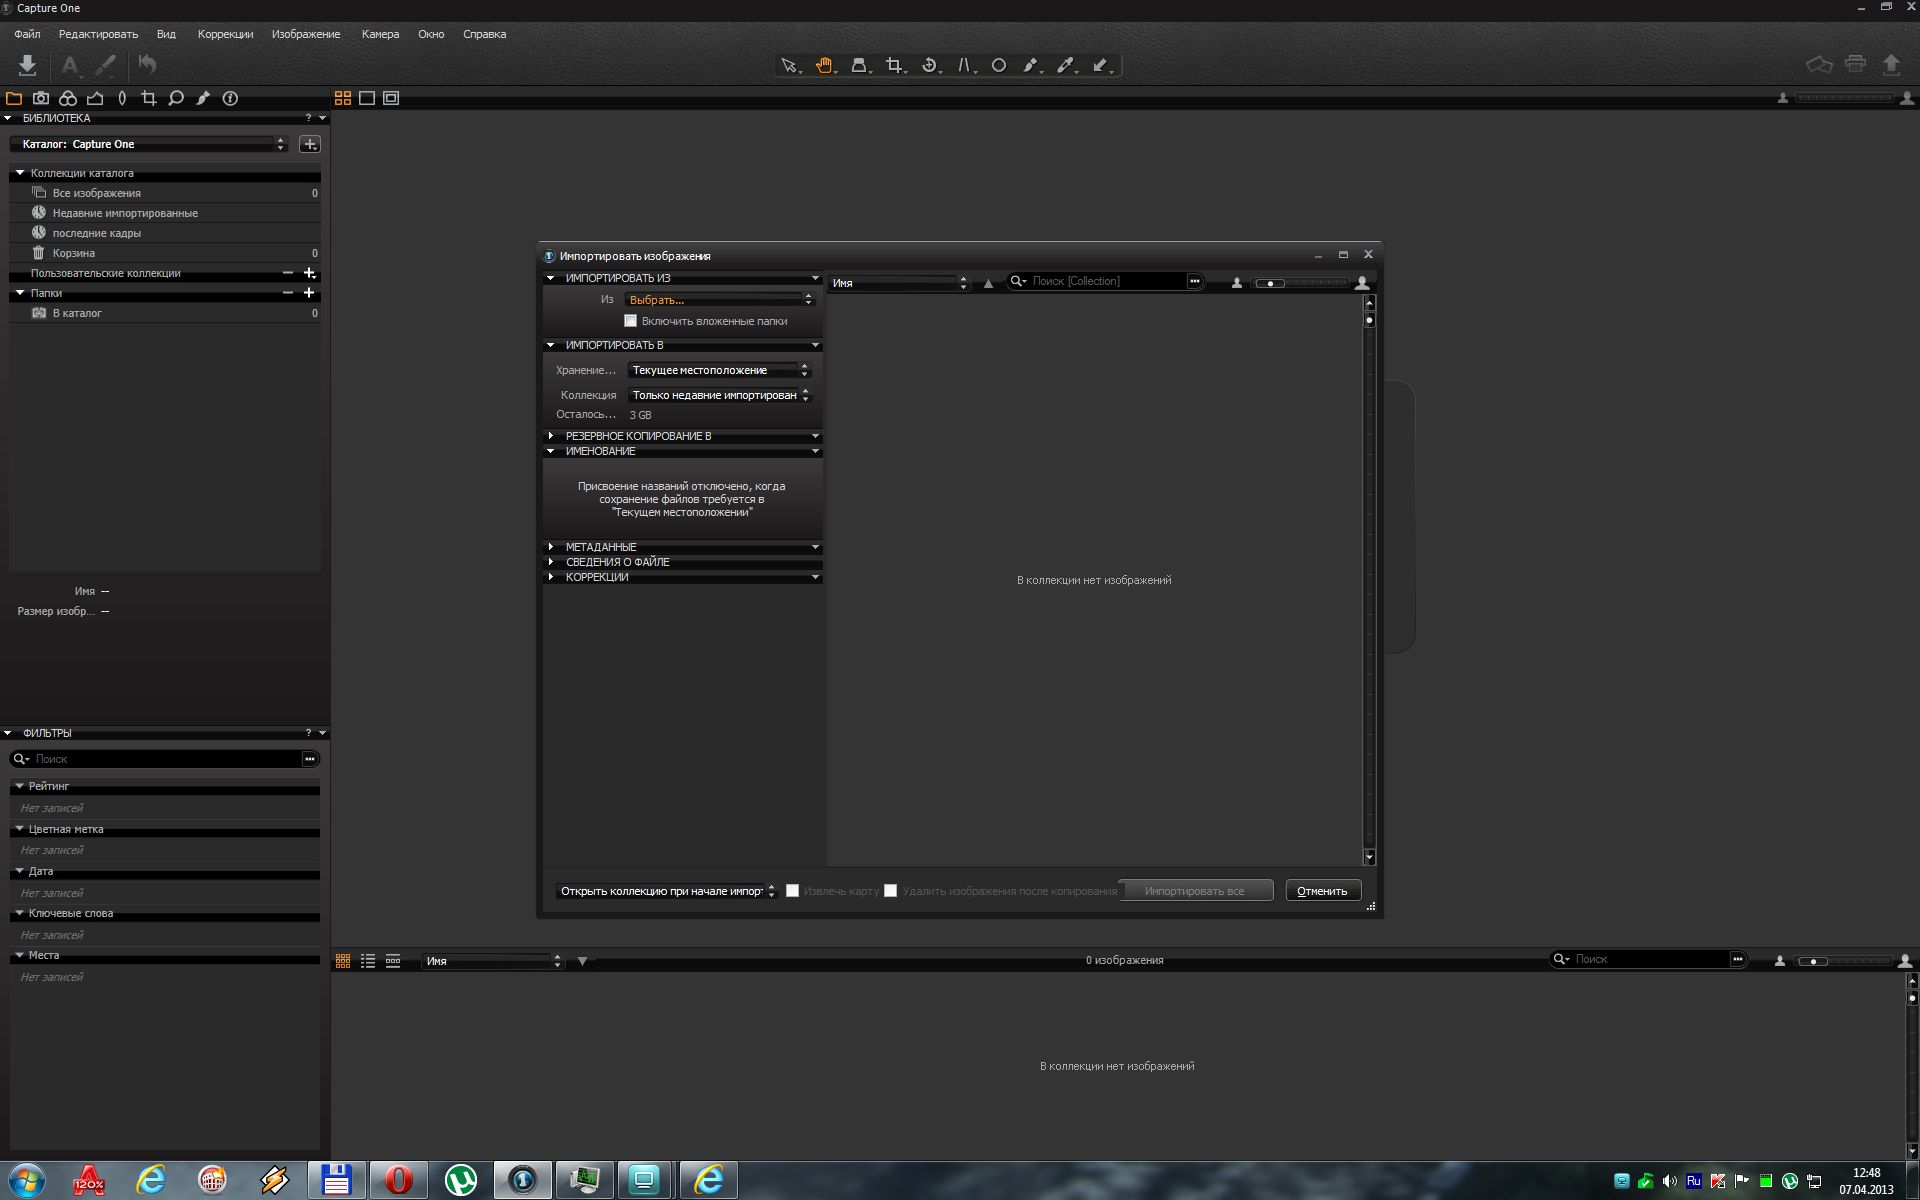1920x1200 pixels.
Task: Open the Lens tool tab icon
Action: point(122,98)
